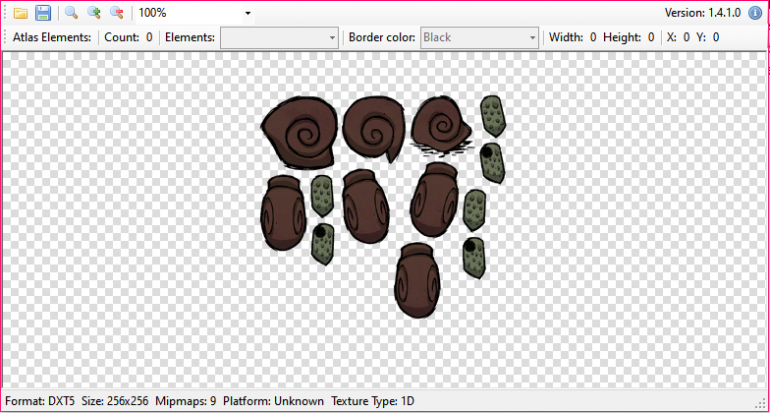Save the texture using the floppy disk icon
Viewport: 770px width, 413px height.
pos(43,13)
